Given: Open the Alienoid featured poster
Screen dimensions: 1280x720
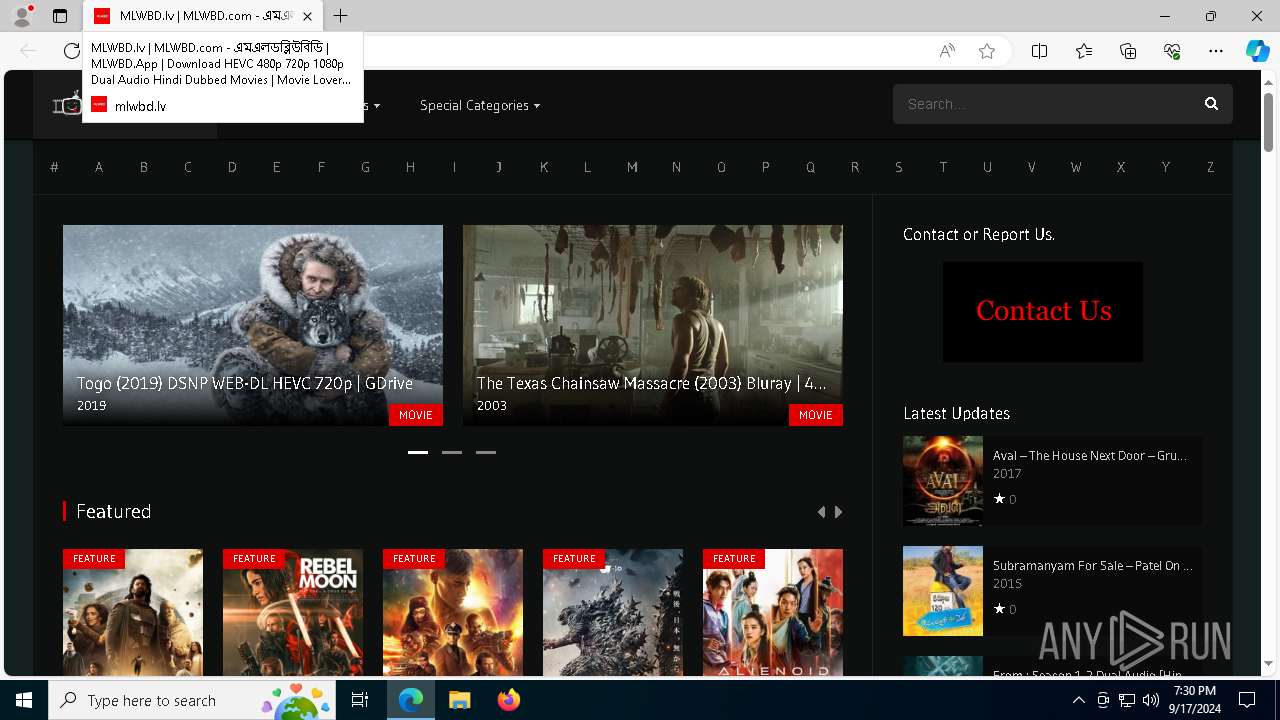Looking at the screenshot, I should click(773, 612).
